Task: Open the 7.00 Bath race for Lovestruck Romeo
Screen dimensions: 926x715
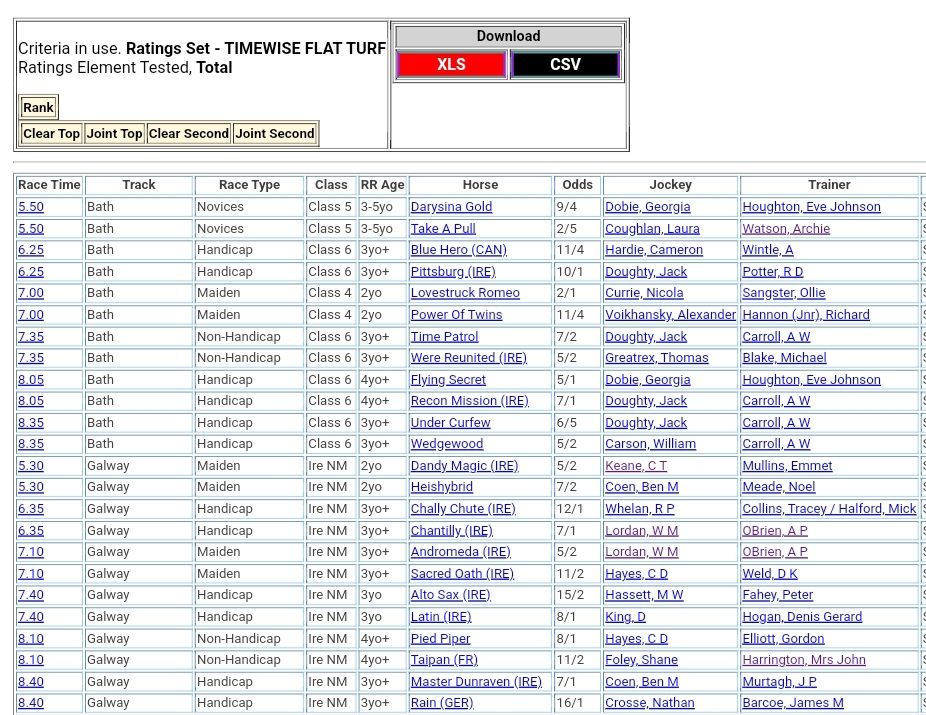Action: click(x=31, y=293)
